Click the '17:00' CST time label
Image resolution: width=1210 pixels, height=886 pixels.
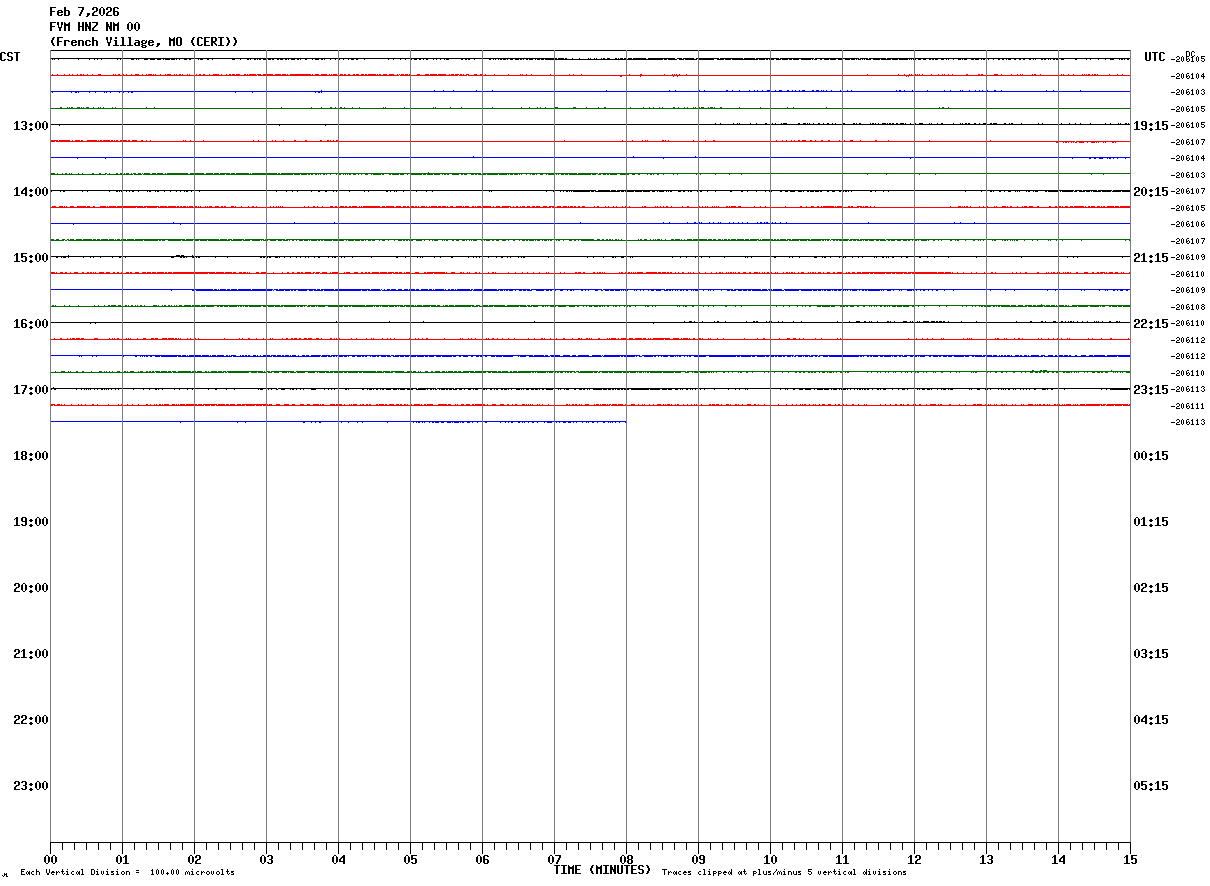(x=31, y=389)
